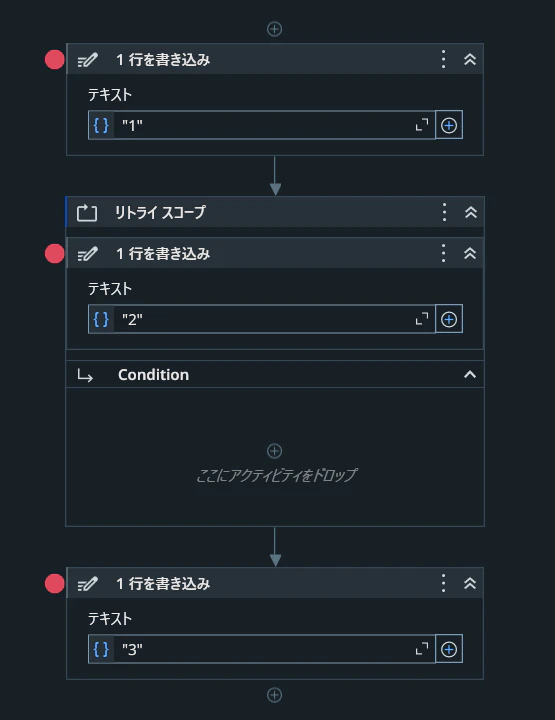Screen dimensions: 555x720
Task: Open options menu of Write Line "2"
Action: point(443,253)
